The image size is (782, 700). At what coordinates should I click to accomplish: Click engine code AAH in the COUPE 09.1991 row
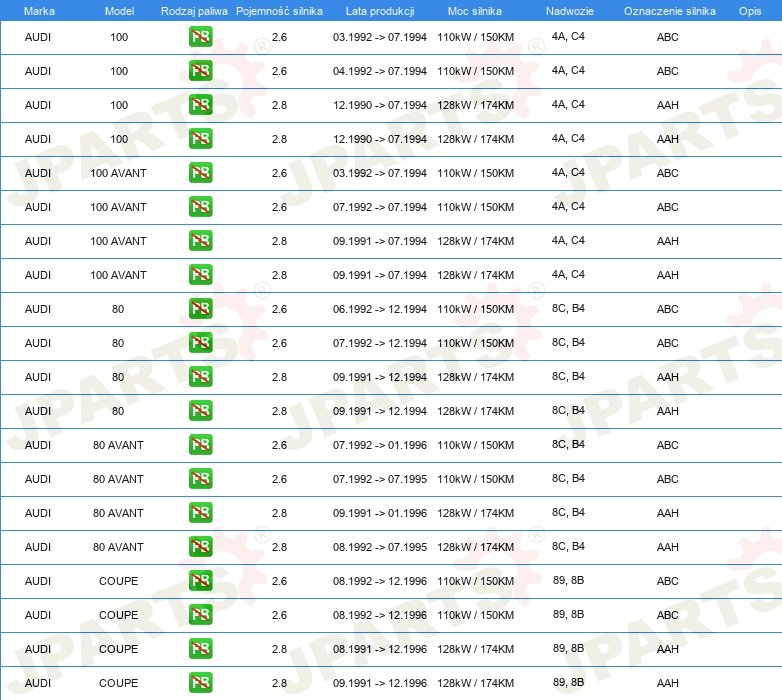pyautogui.click(x=667, y=683)
